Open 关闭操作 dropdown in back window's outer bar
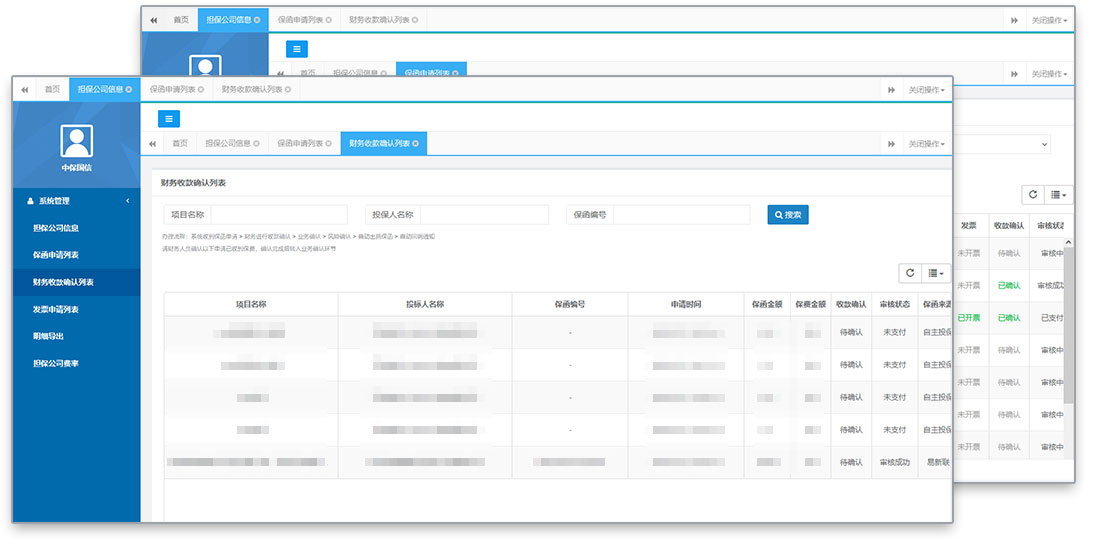 (1049, 20)
